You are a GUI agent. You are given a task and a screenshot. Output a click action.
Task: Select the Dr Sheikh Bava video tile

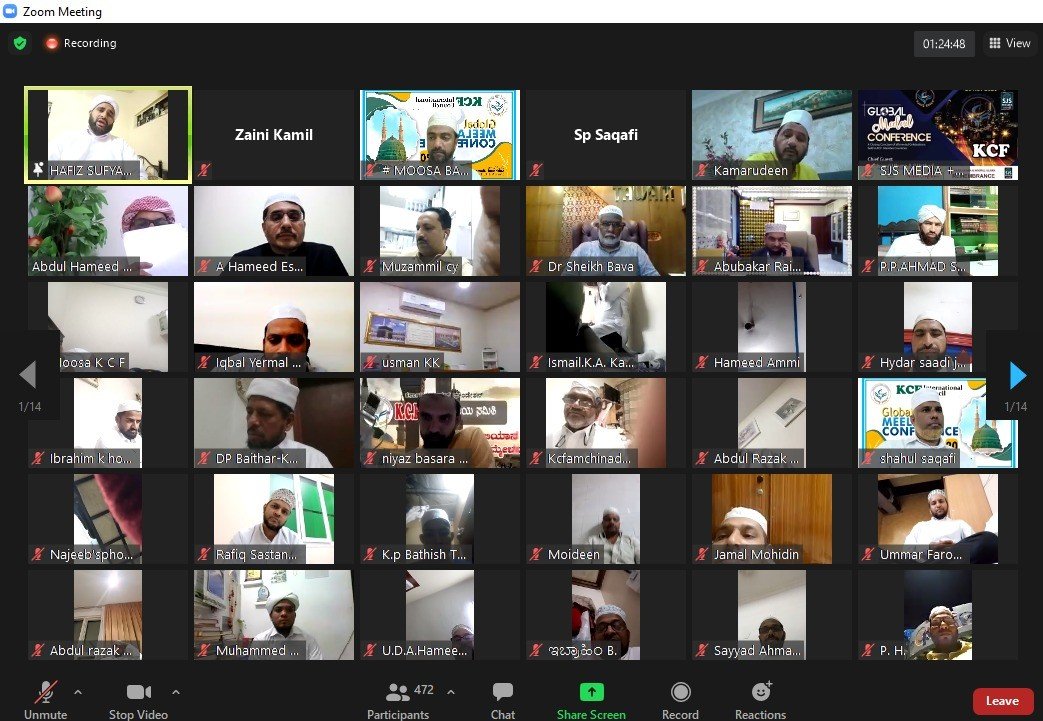pyautogui.click(x=606, y=230)
